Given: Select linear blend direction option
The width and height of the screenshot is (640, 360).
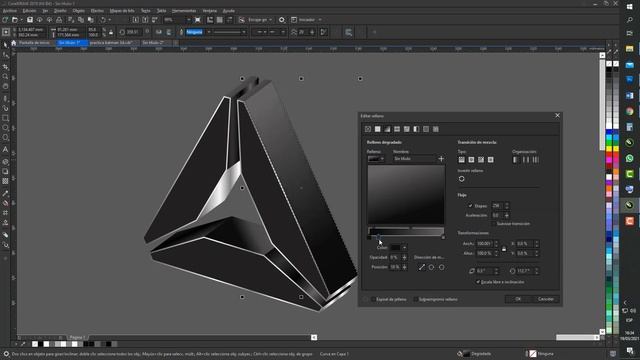Looking at the screenshot, I should 422,267.
